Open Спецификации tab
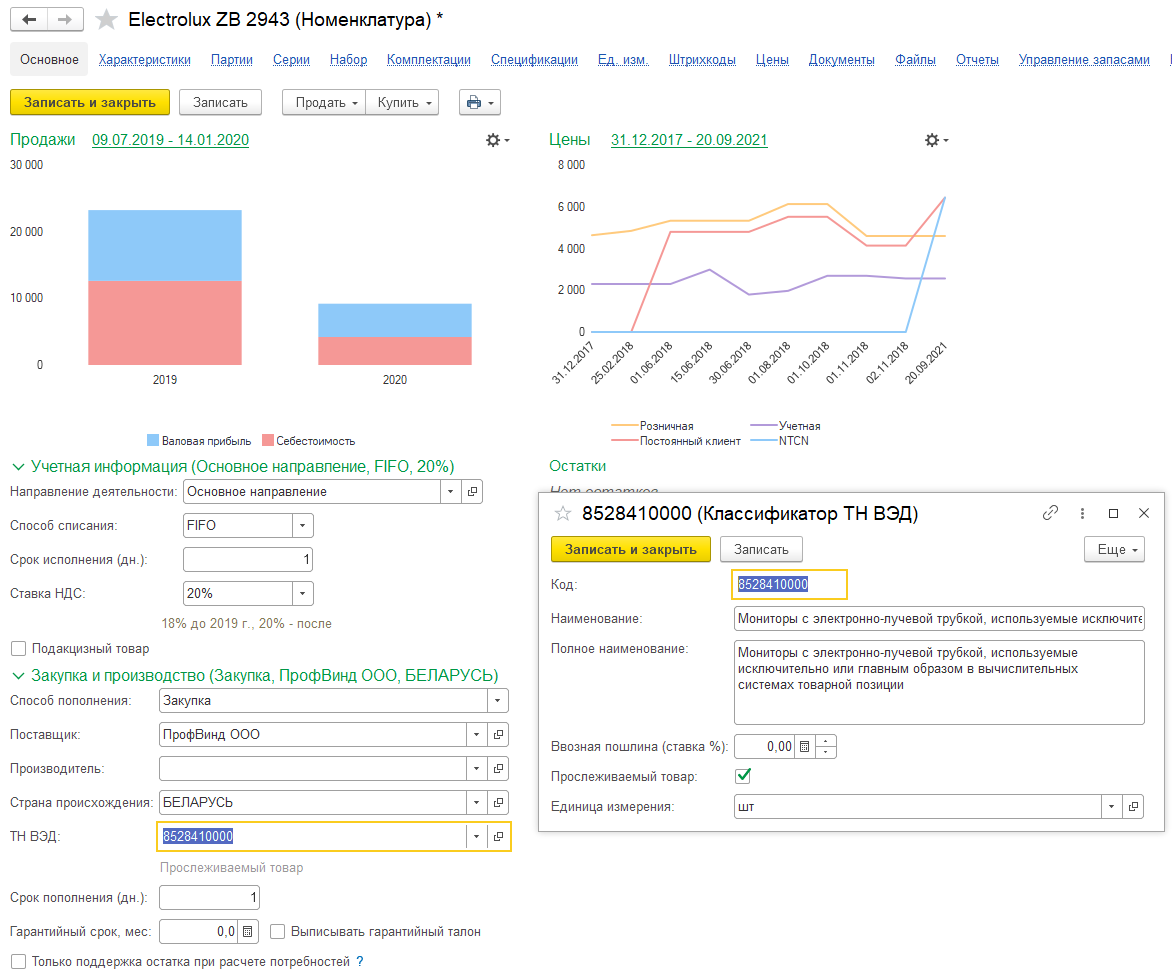The image size is (1172, 975). pos(534,60)
